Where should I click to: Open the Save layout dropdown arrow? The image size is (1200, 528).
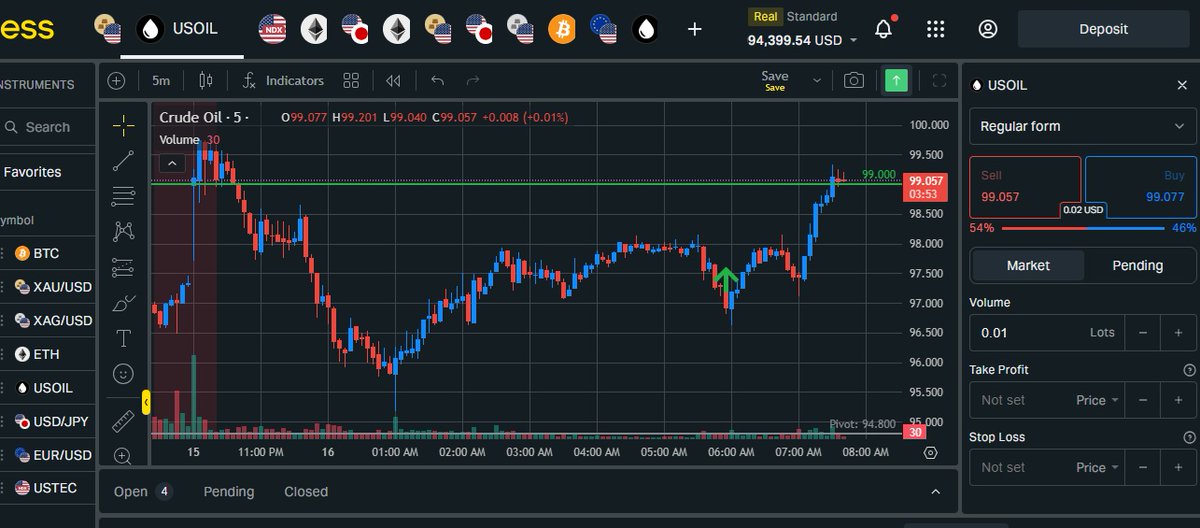pos(817,80)
